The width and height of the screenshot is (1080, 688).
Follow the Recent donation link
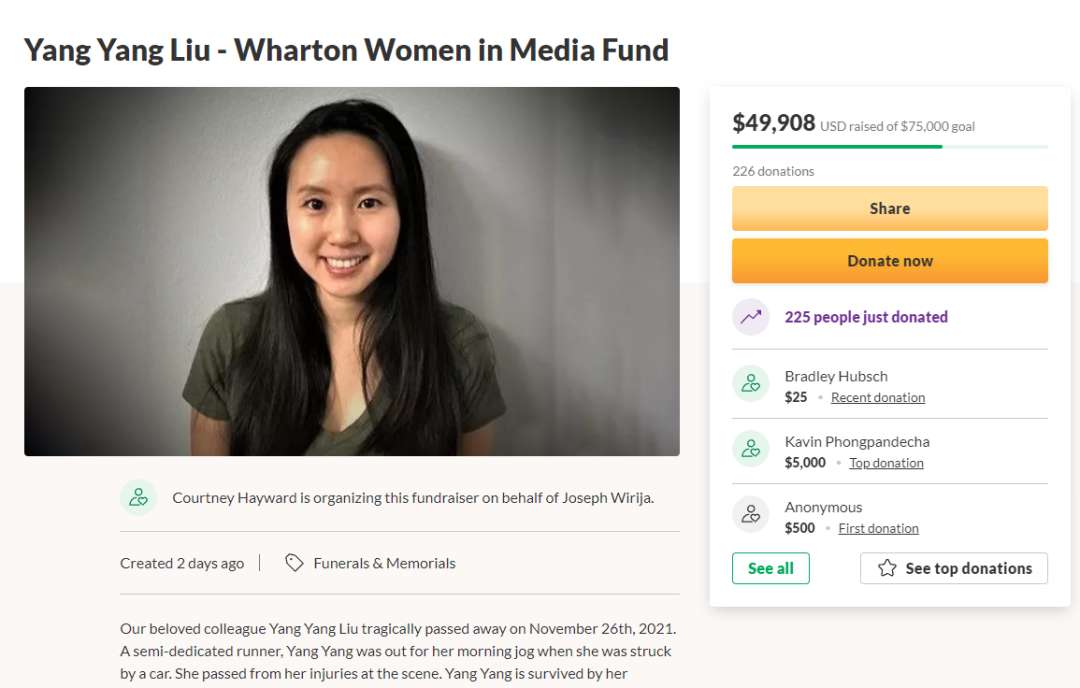click(877, 397)
